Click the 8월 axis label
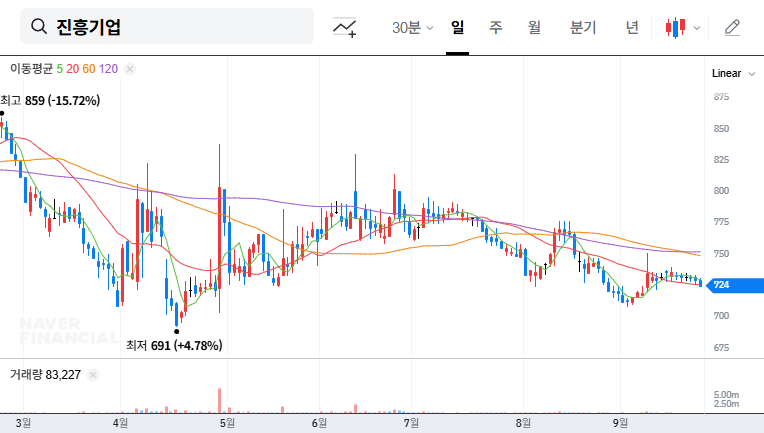This screenshot has height=433, width=764. click(x=523, y=423)
